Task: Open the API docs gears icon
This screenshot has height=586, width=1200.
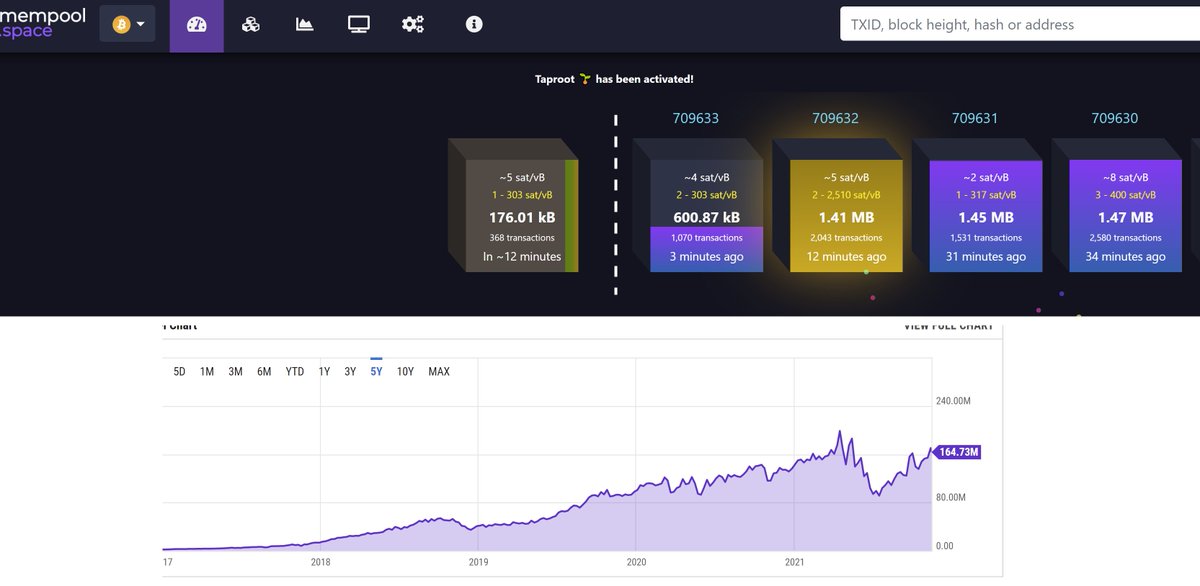Action: [413, 24]
